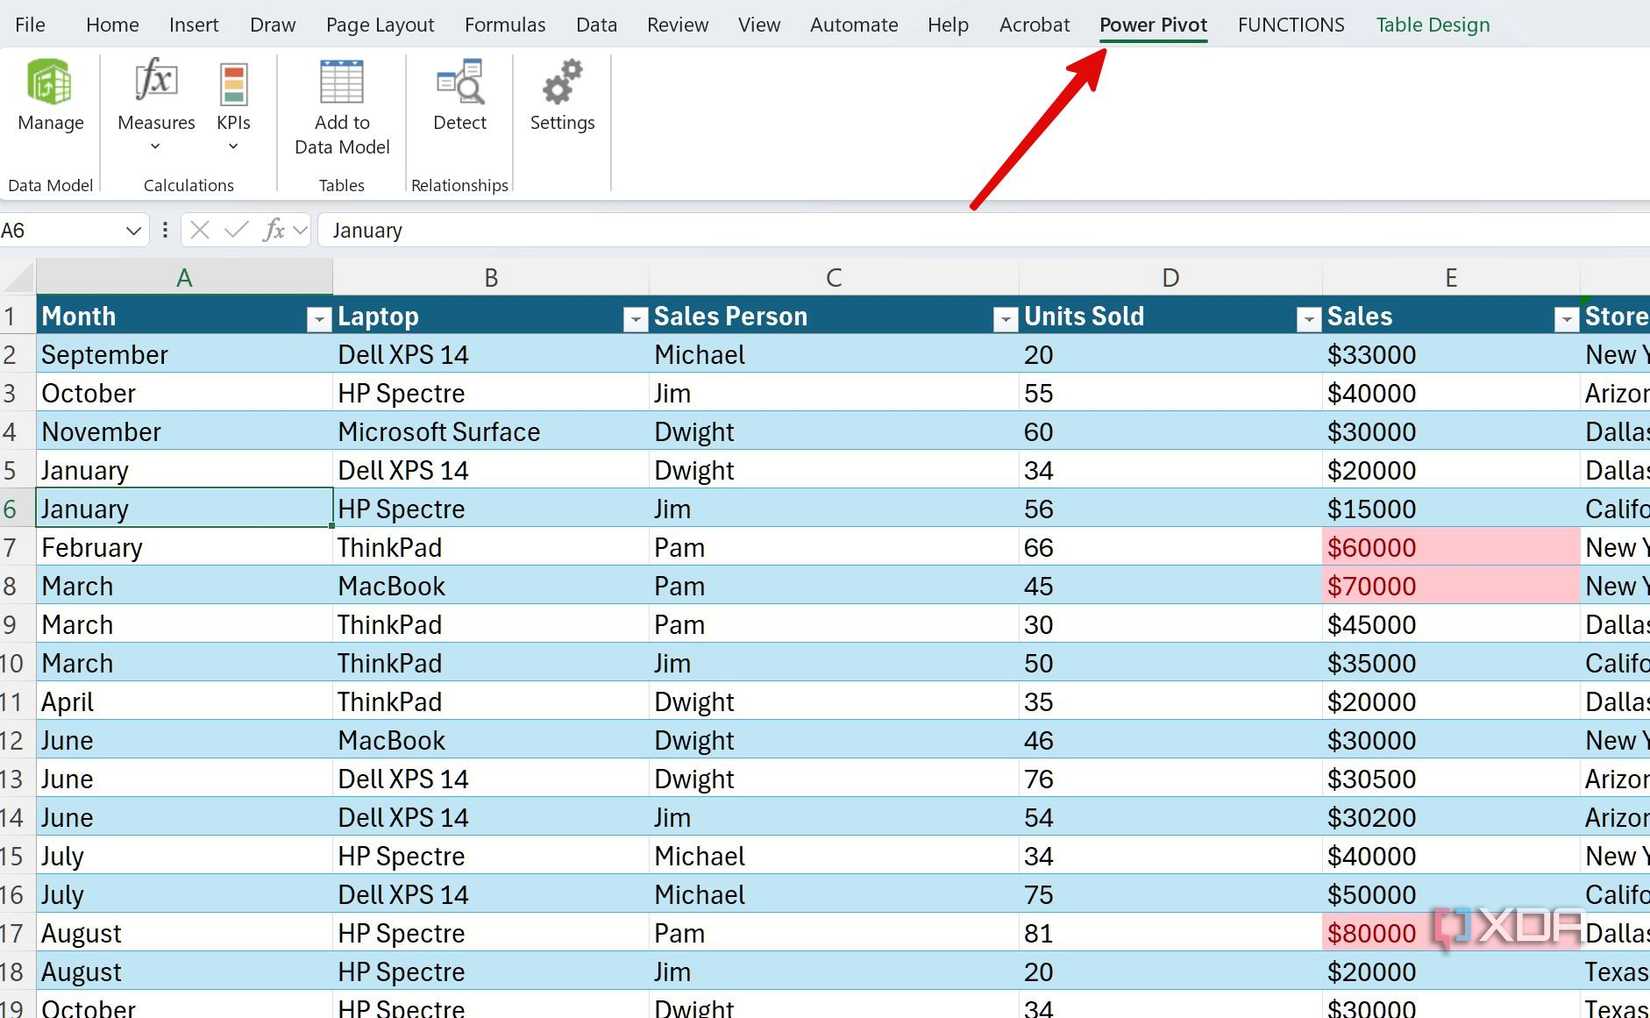Screen dimensions: 1650x1018
Task: Click the Insert Function fx icon
Action: point(272,230)
